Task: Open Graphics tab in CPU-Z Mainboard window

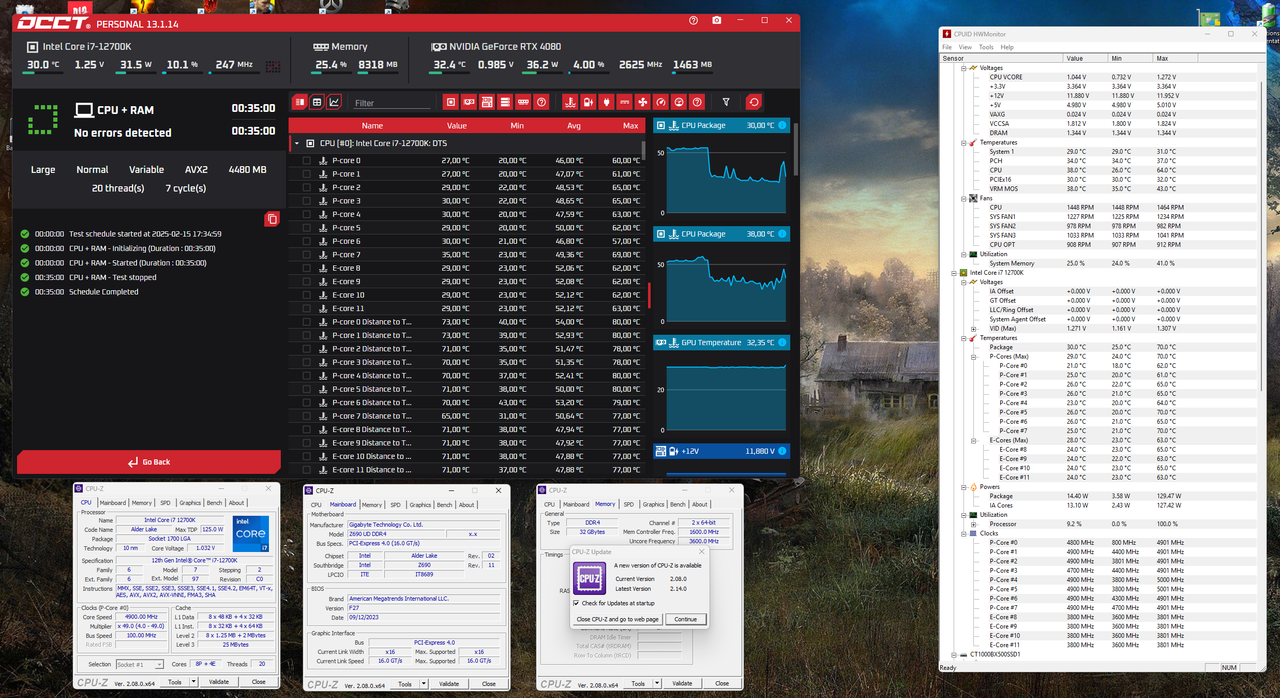Action: 420,505
